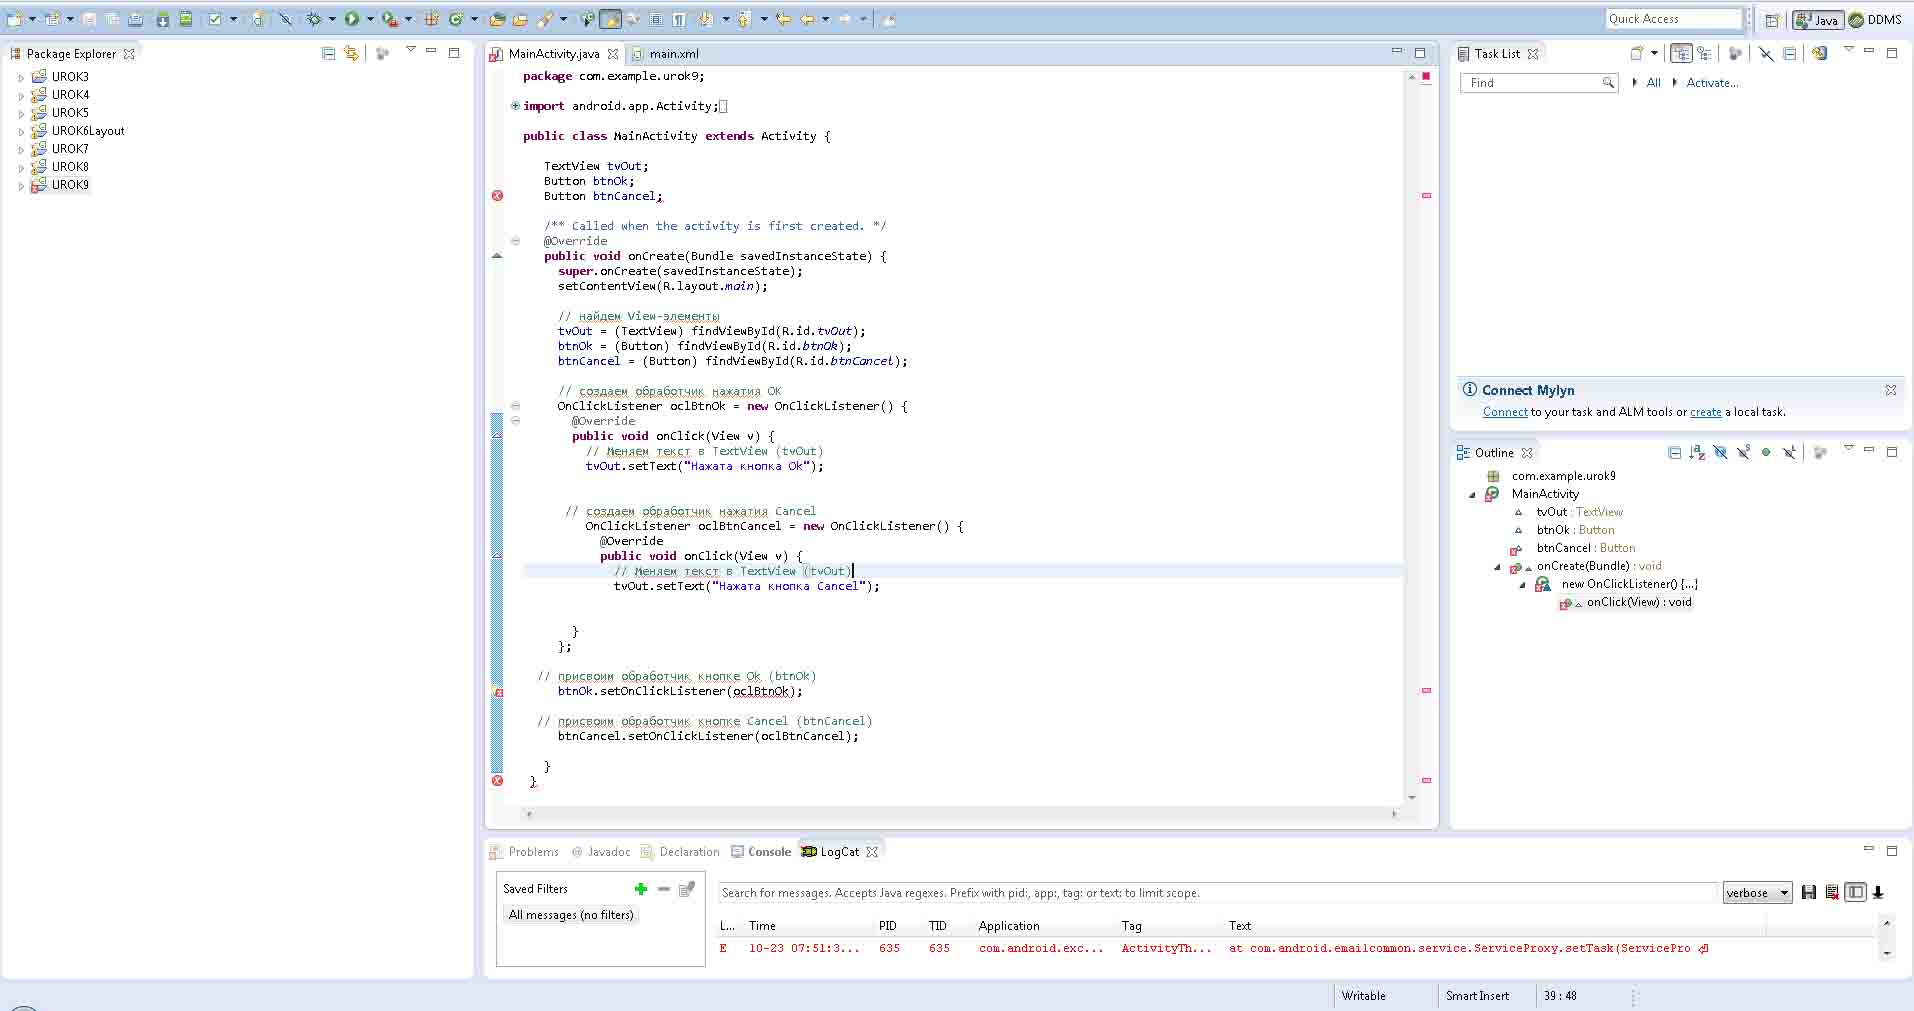Image resolution: width=1914 pixels, height=1011 pixels.
Task: Click error marker beside btnCancel declaration
Action: tap(497, 196)
